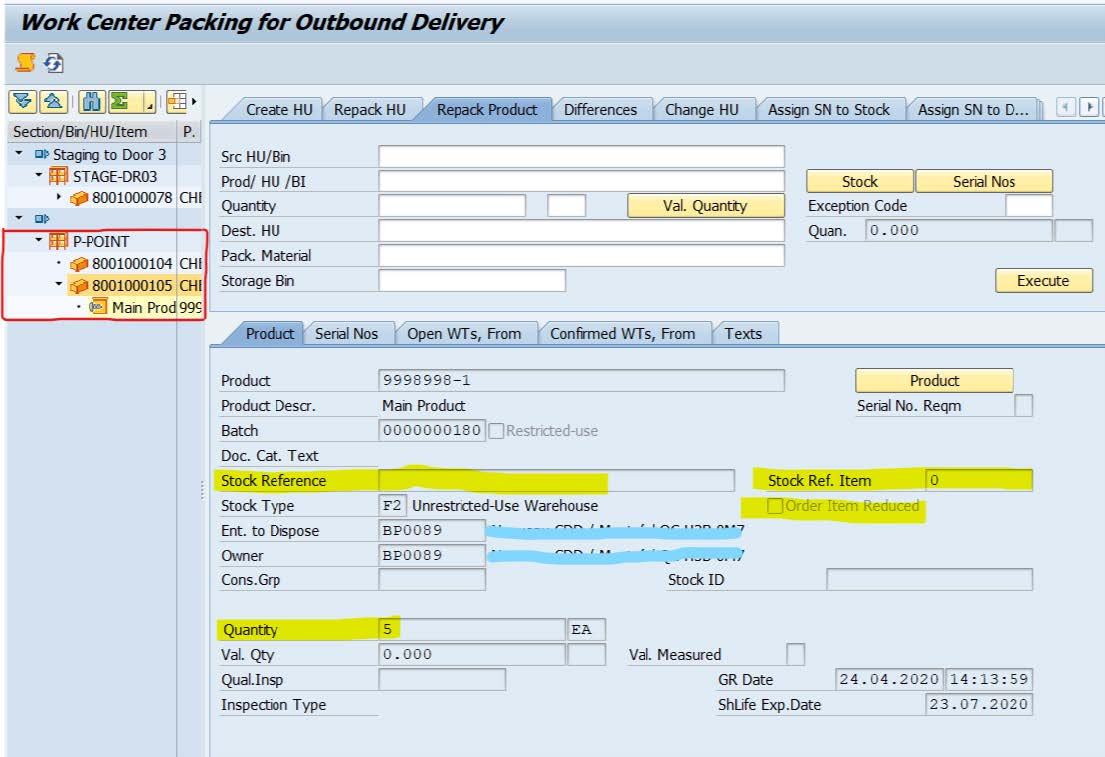This screenshot has height=757, width=1105.
Task: Click the Src HU/Bin input field
Action: (581, 157)
